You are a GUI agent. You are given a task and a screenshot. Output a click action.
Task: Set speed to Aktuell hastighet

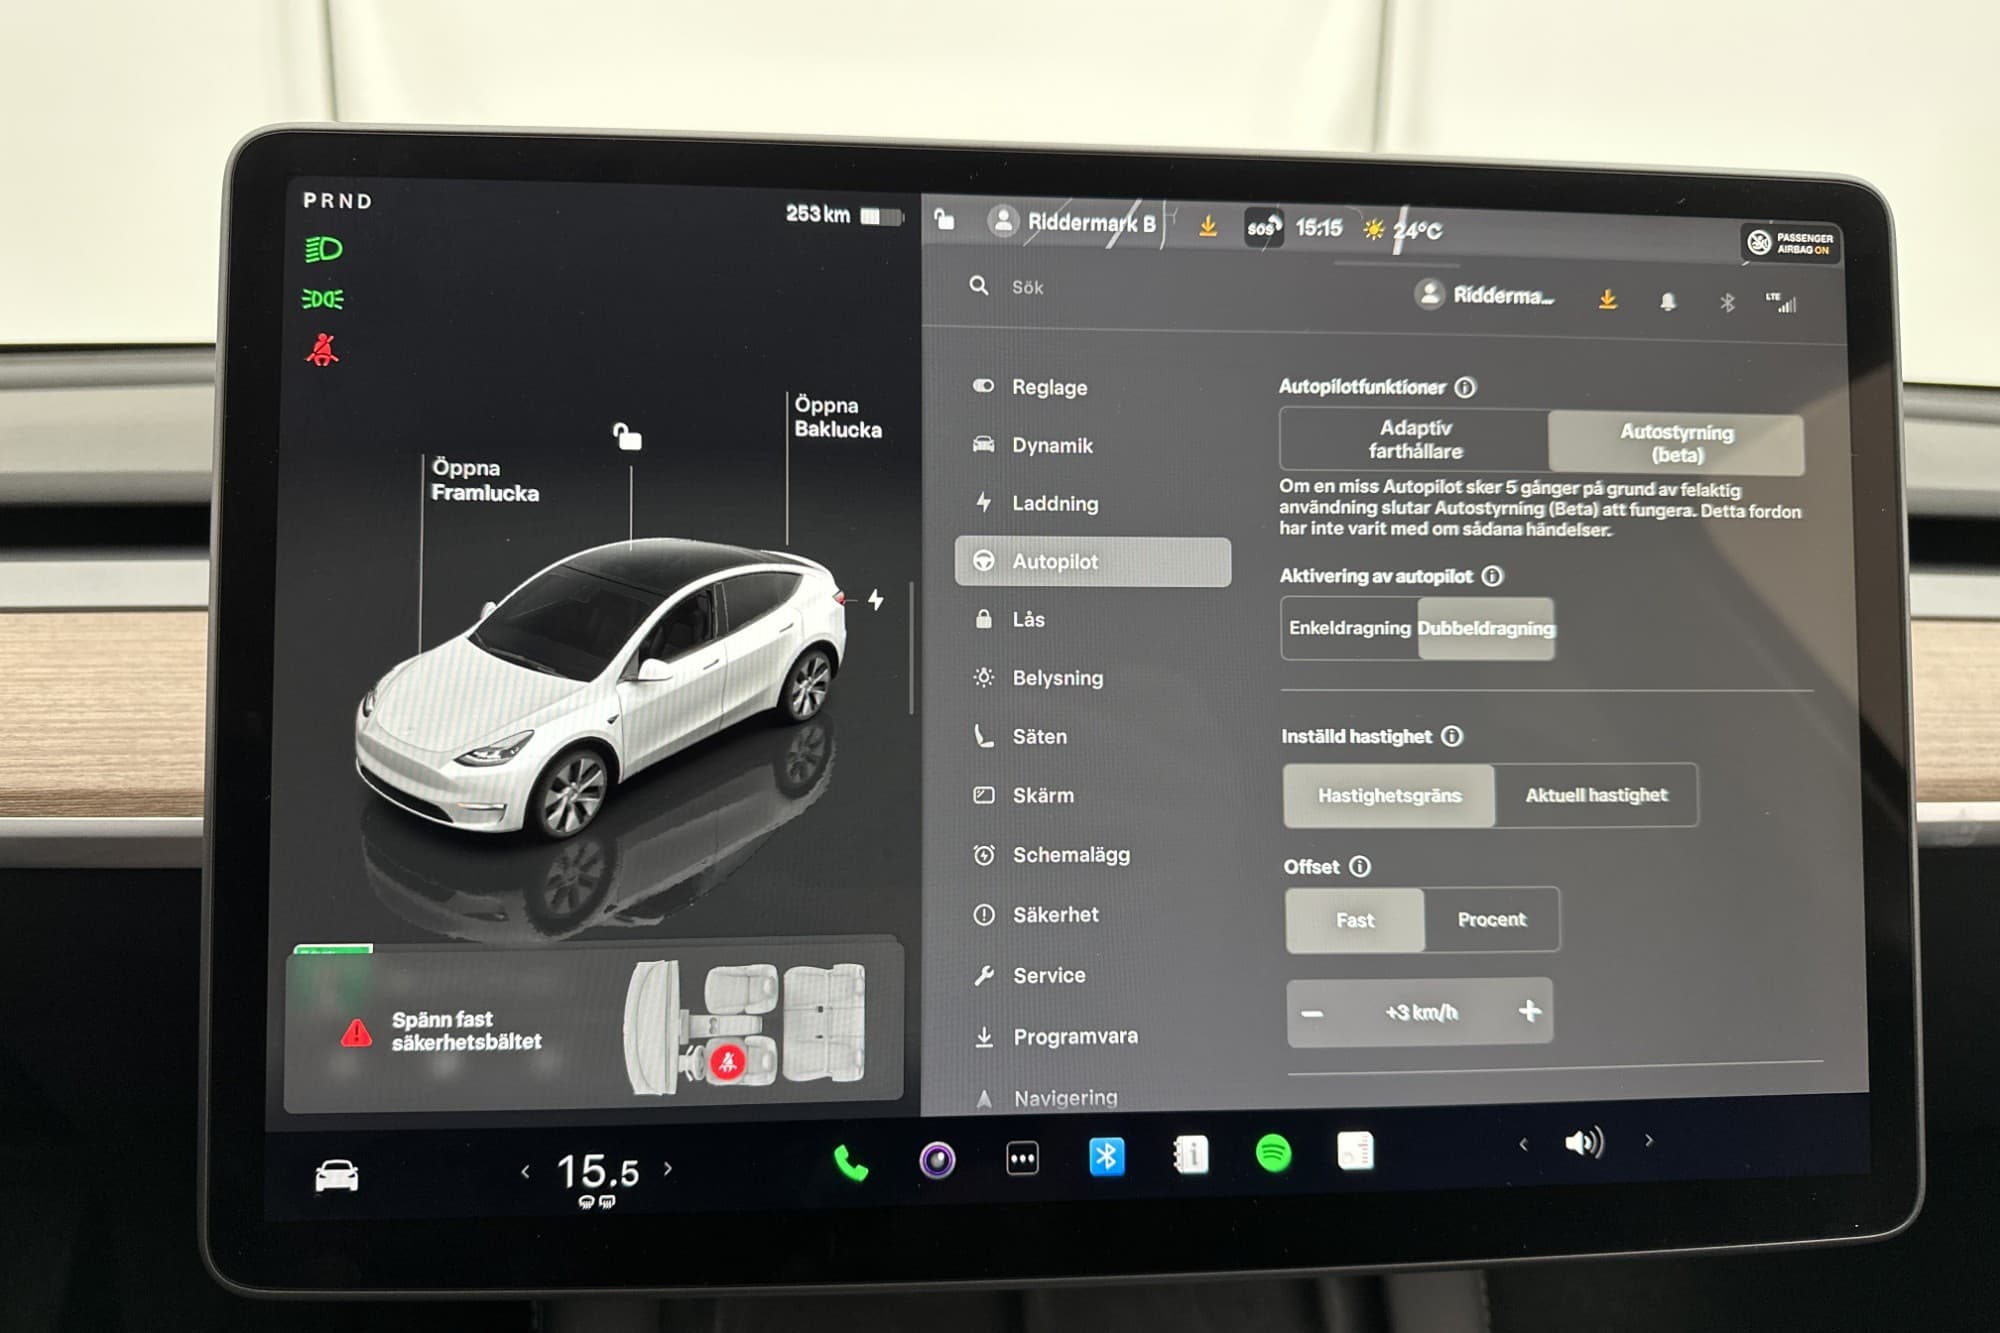[1596, 795]
